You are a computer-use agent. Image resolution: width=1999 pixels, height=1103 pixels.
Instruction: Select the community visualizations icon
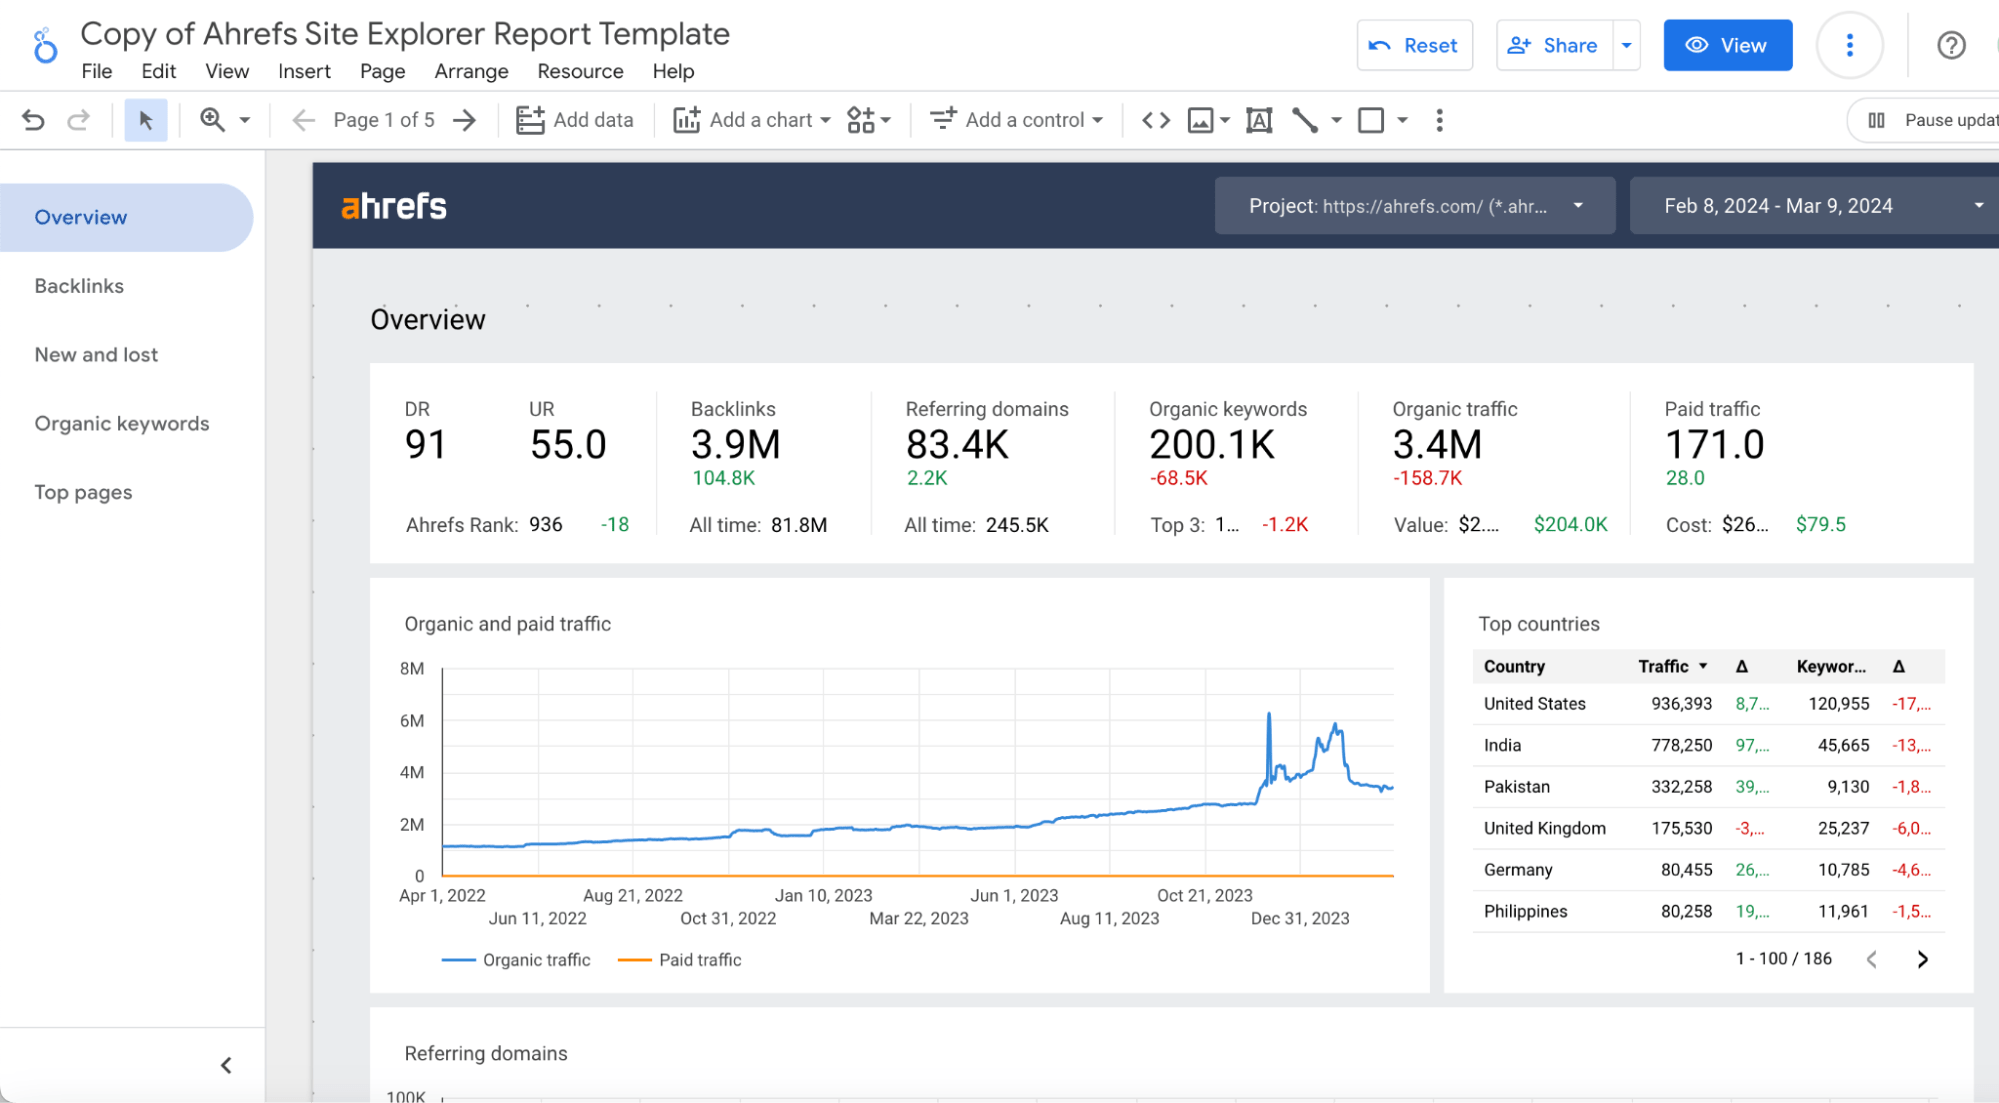coord(861,119)
